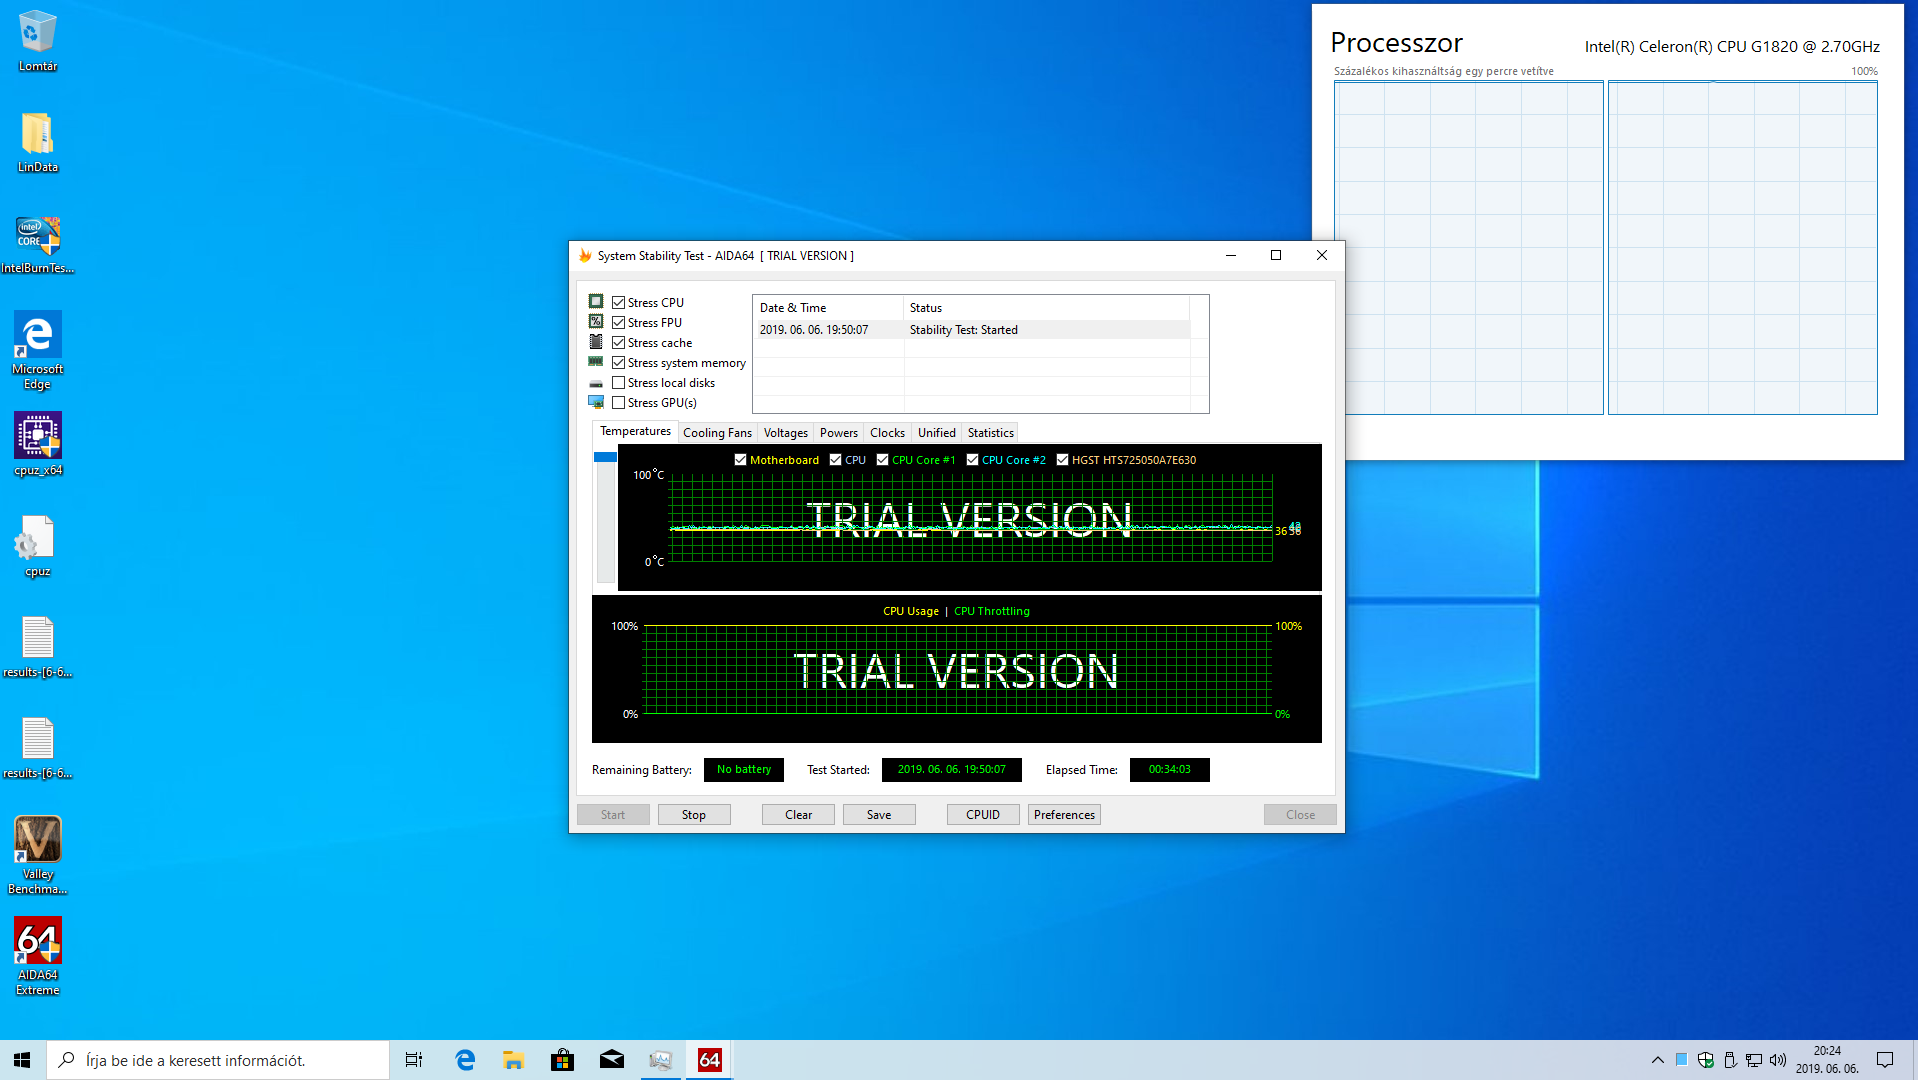Enable Stress local disks checkbox

click(x=619, y=382)
